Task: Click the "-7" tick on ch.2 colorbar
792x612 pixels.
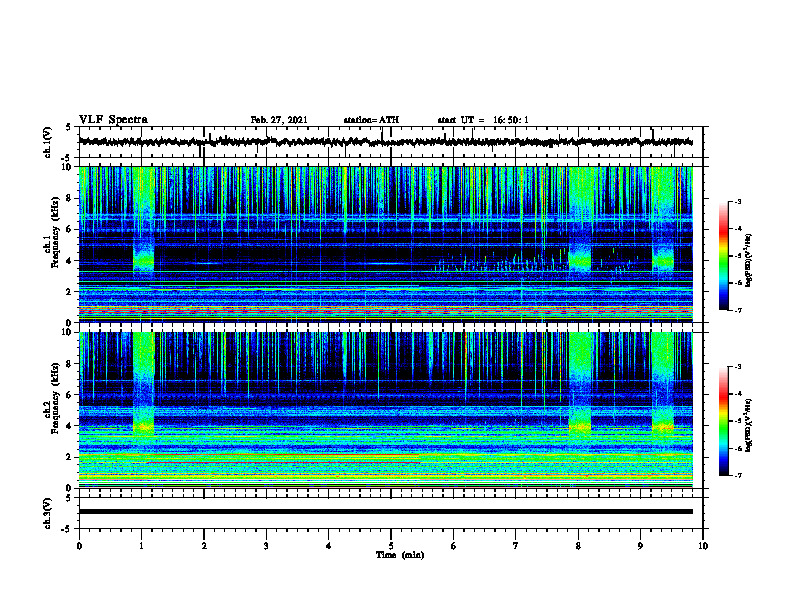Action: tap(738, 476)
